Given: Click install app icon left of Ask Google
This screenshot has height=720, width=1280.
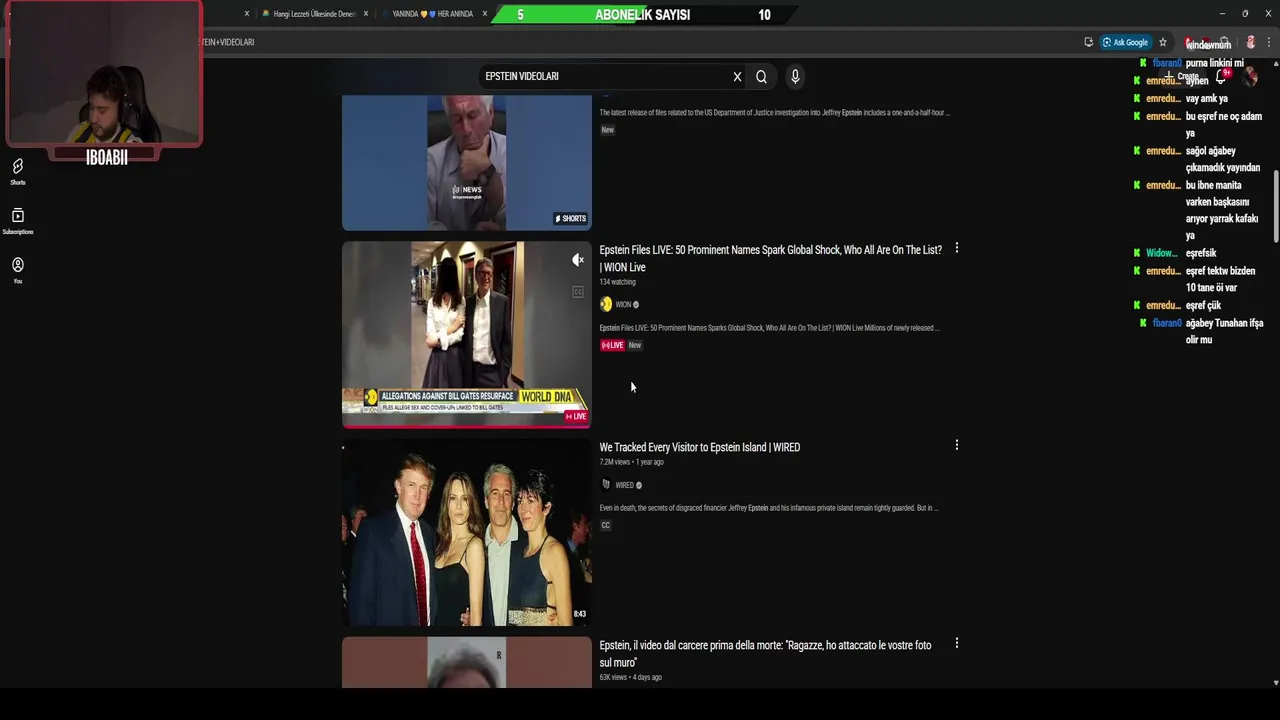Looking at the screenshot, I should 1088,42.
